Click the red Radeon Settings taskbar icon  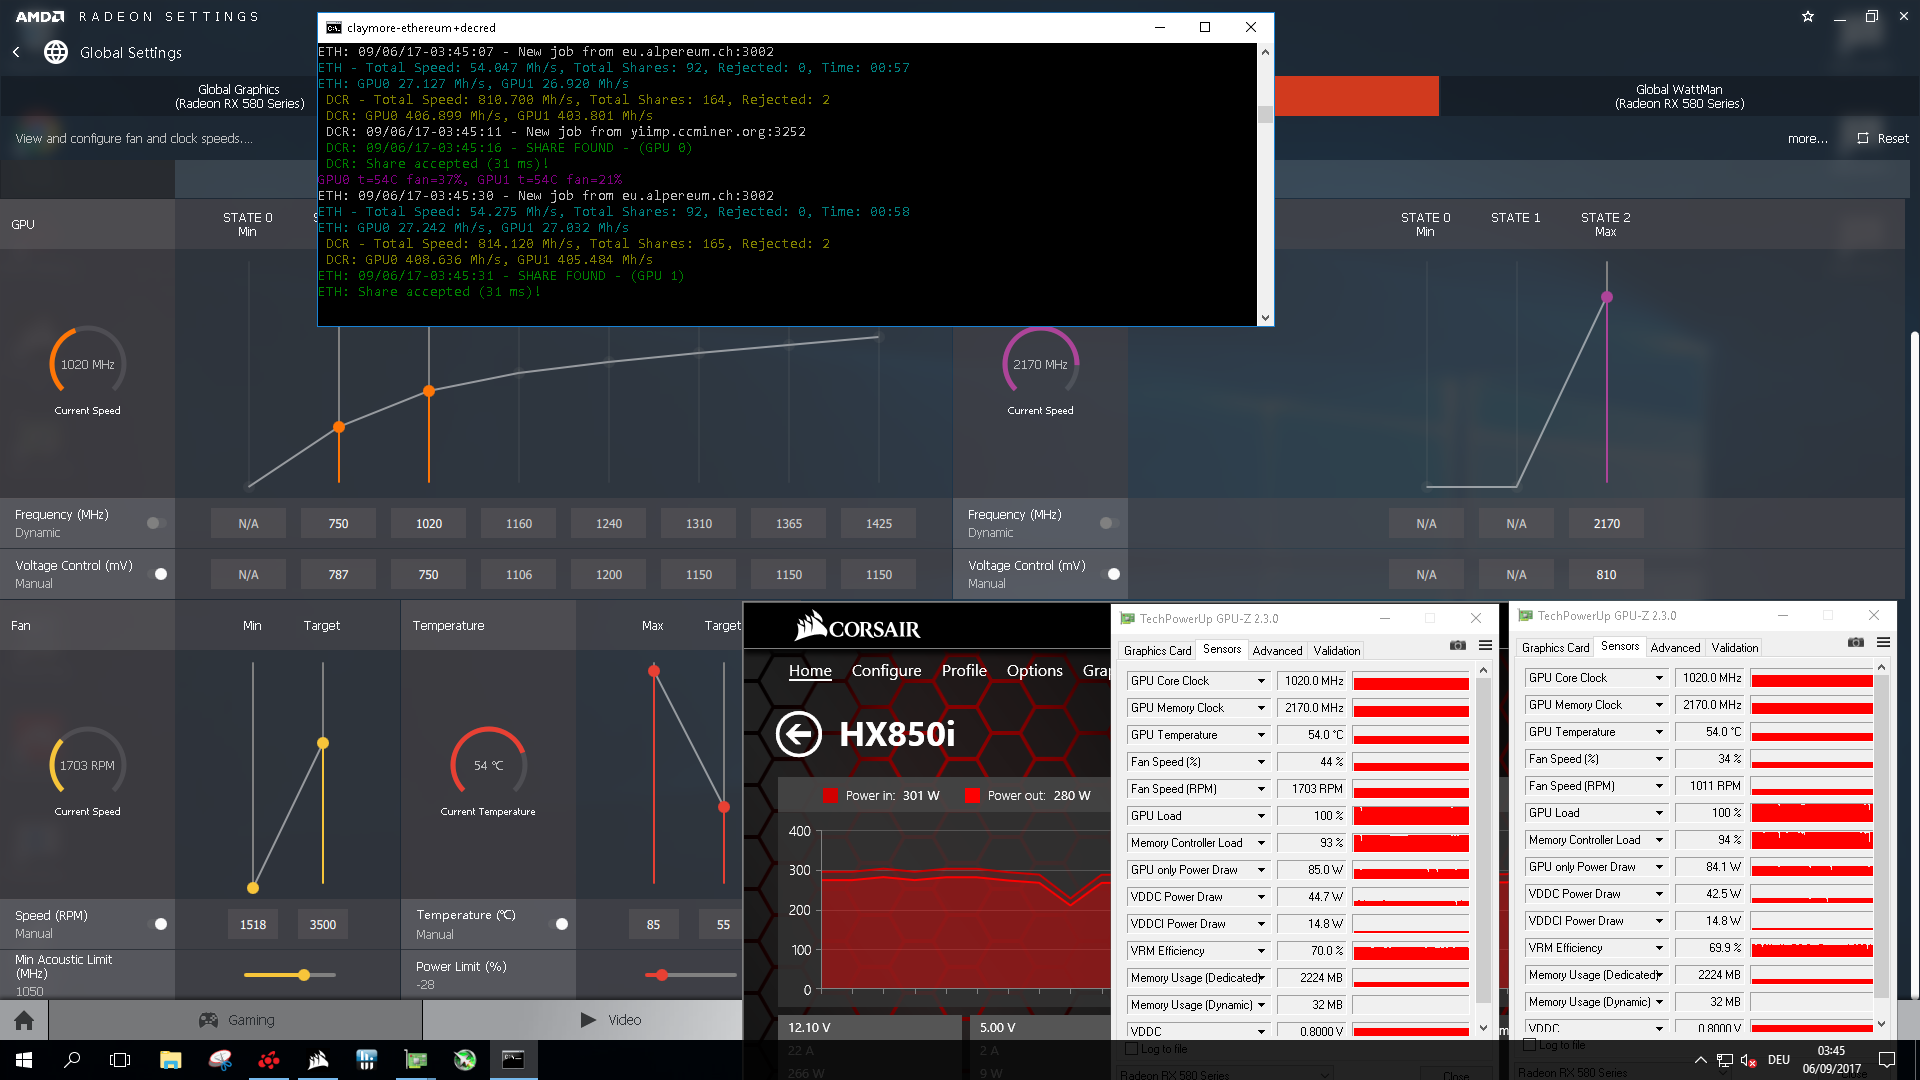click(269, 1060)
